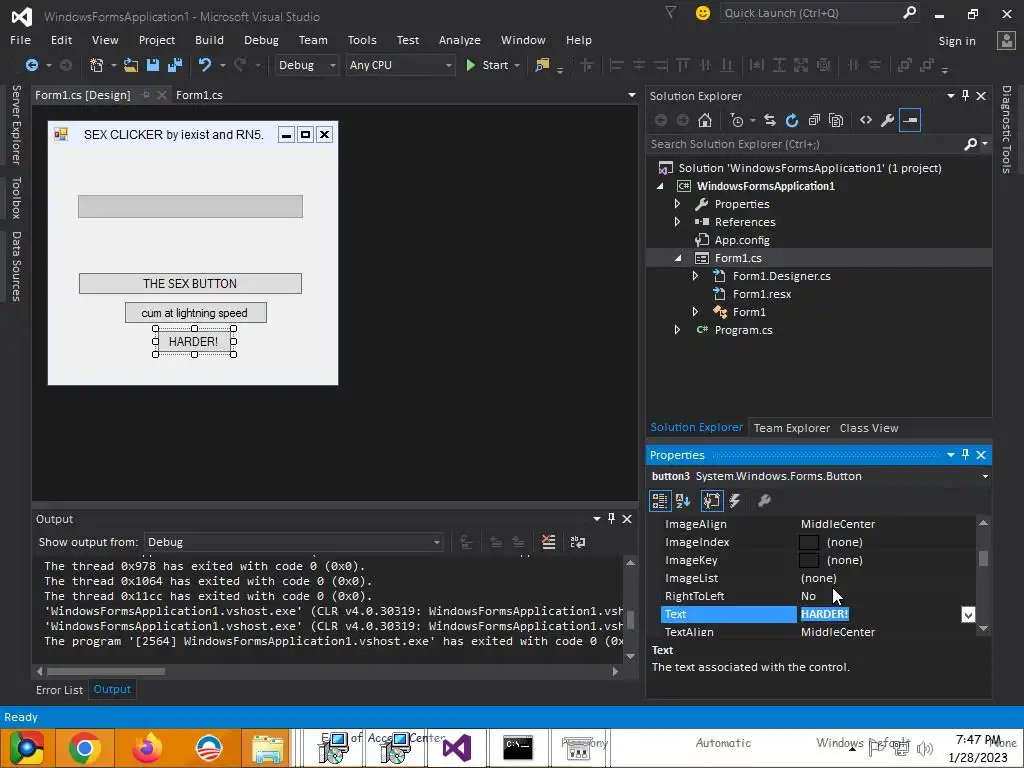Image resolution: width=1024 pixels, height=768 pixels.
Task: Collapse all items in Solution Explorer
Action: [x=814, y=120]
